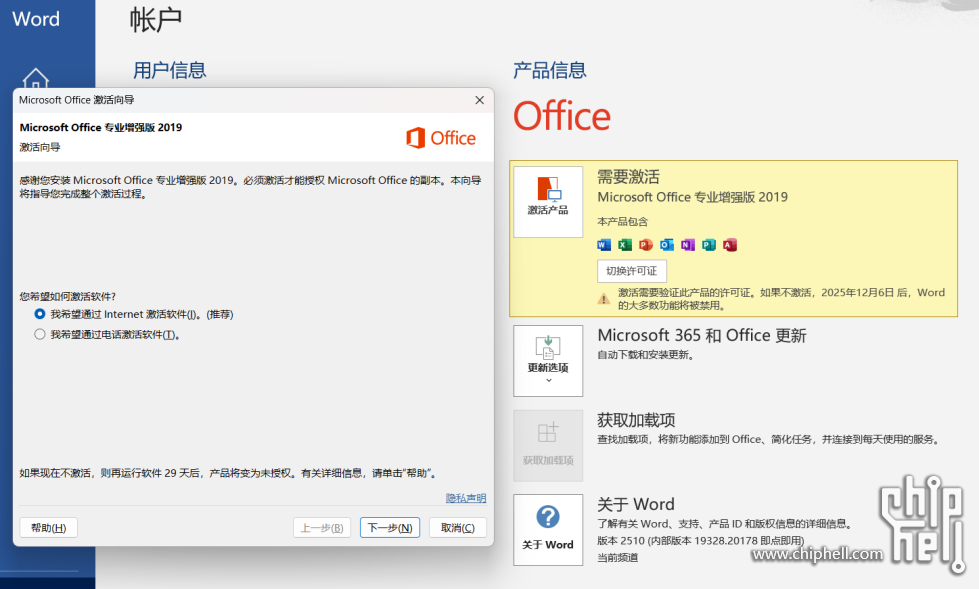Viewport: 979px width, 589px height.
Task: Click the Publisher icon in product list
Action: coord(709,245)
